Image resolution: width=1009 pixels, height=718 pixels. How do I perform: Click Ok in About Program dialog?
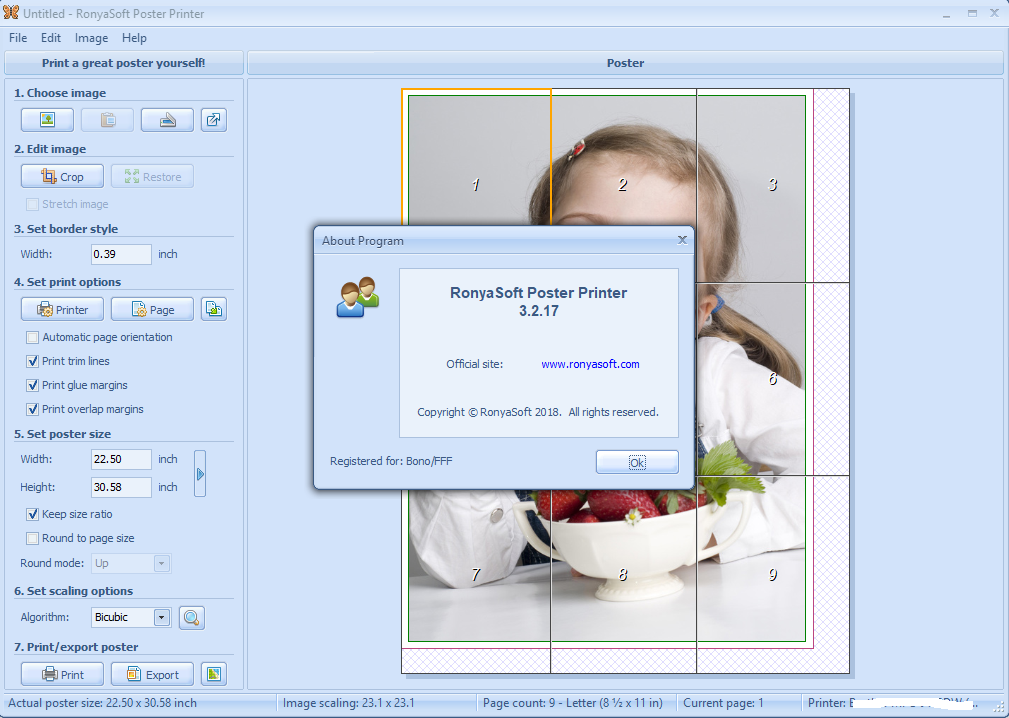pyautogui.click(x=637, y=462)
